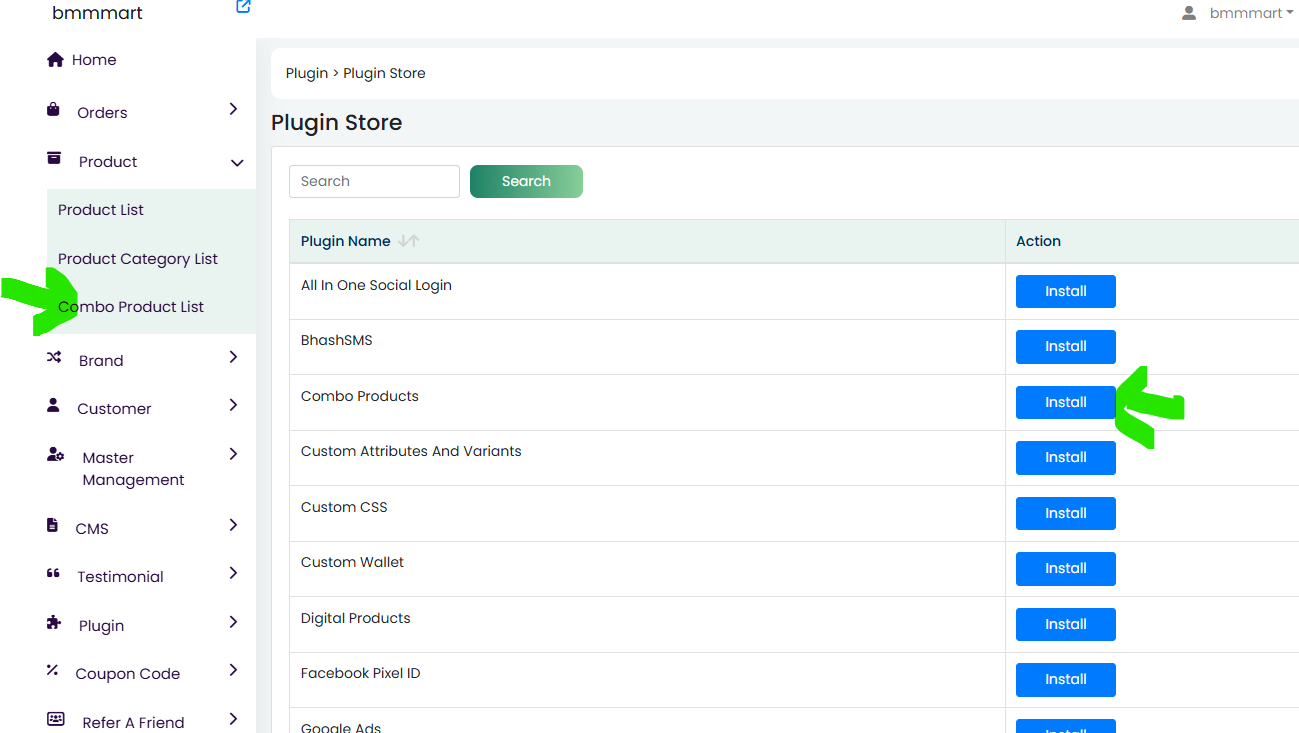Click the 'Custom CSS' plugin name

pyautogui.click(x=344, y=507)
